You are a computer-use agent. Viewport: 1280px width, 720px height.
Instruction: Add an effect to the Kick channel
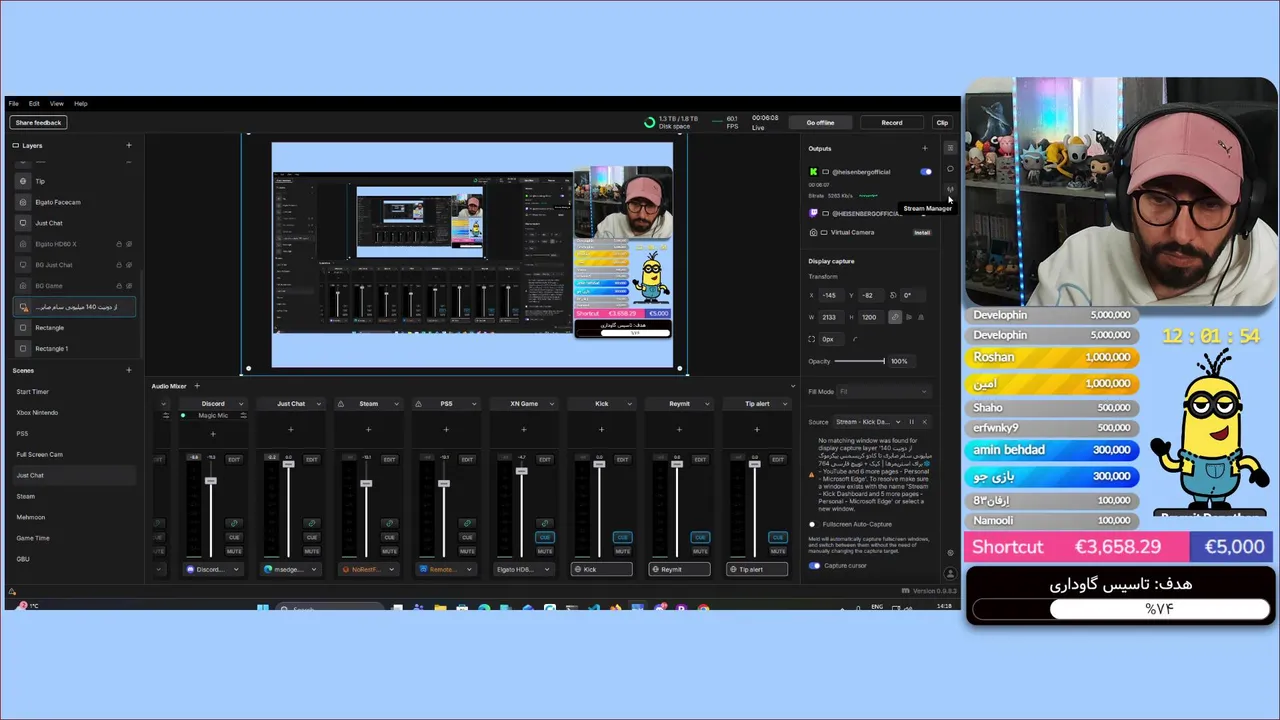pos(601,429)
